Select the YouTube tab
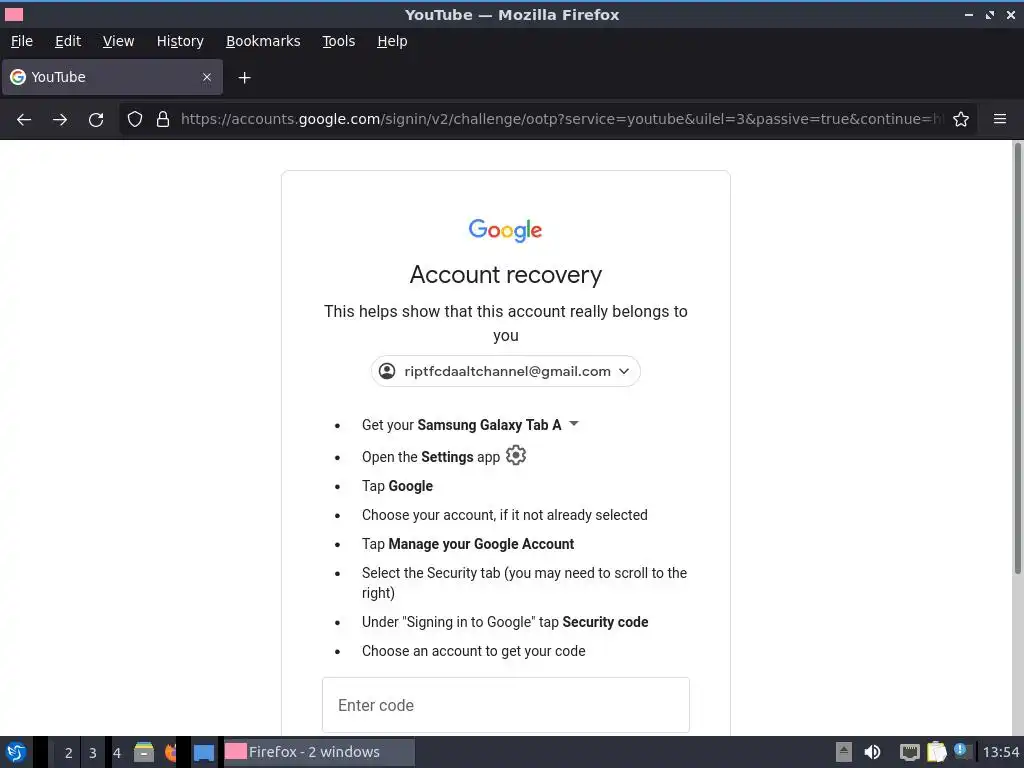Image resolution: width=1024 pixels, height=768 pixels. point(112,77)
